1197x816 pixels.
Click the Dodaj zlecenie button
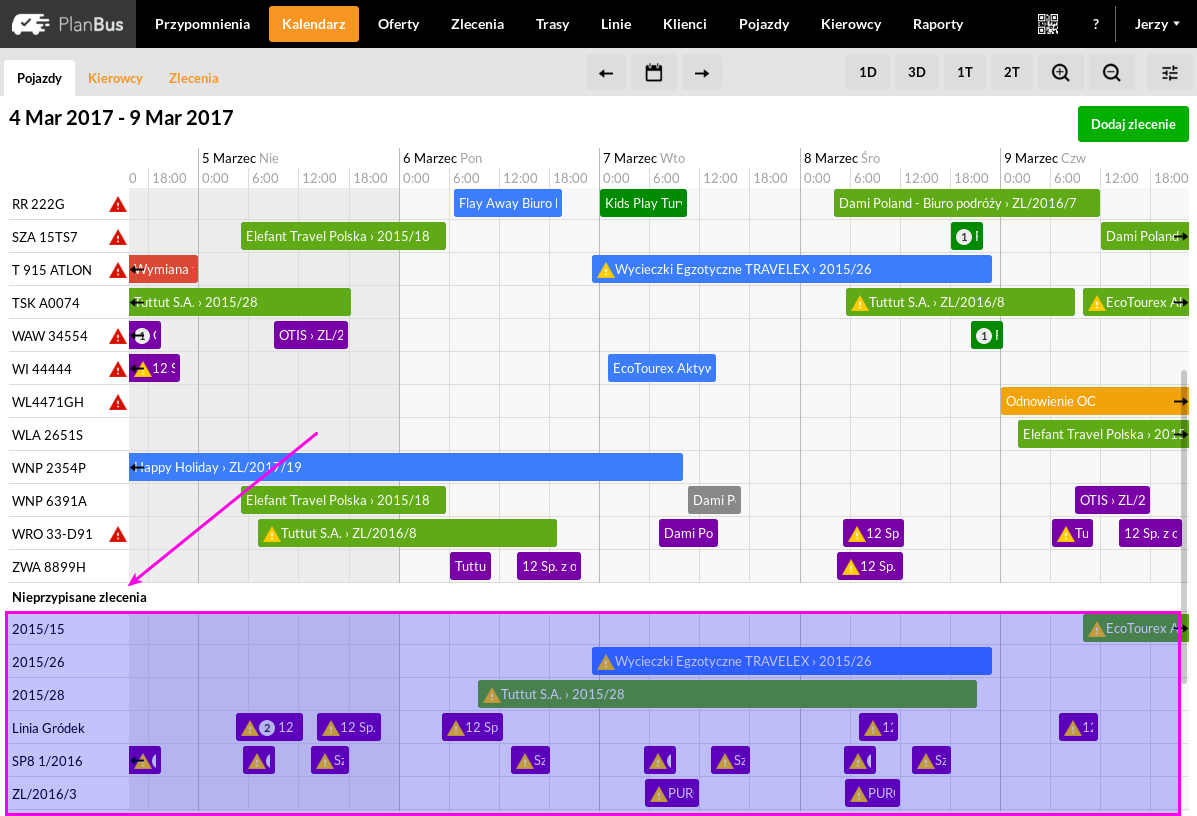click(1133, 124)
